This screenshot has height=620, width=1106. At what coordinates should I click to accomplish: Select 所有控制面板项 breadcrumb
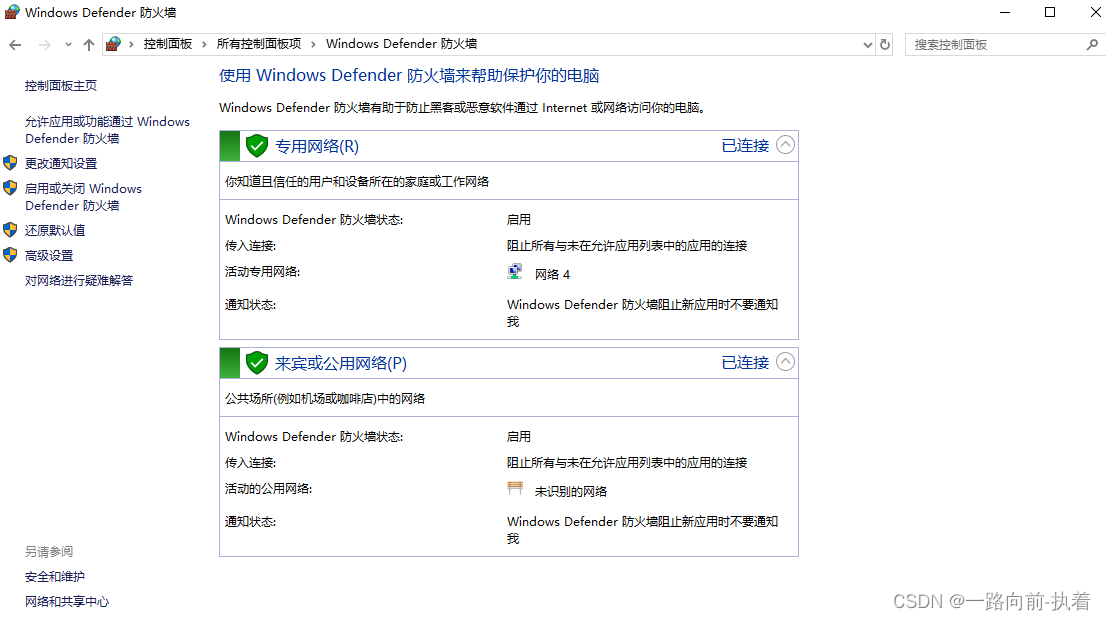259,44
